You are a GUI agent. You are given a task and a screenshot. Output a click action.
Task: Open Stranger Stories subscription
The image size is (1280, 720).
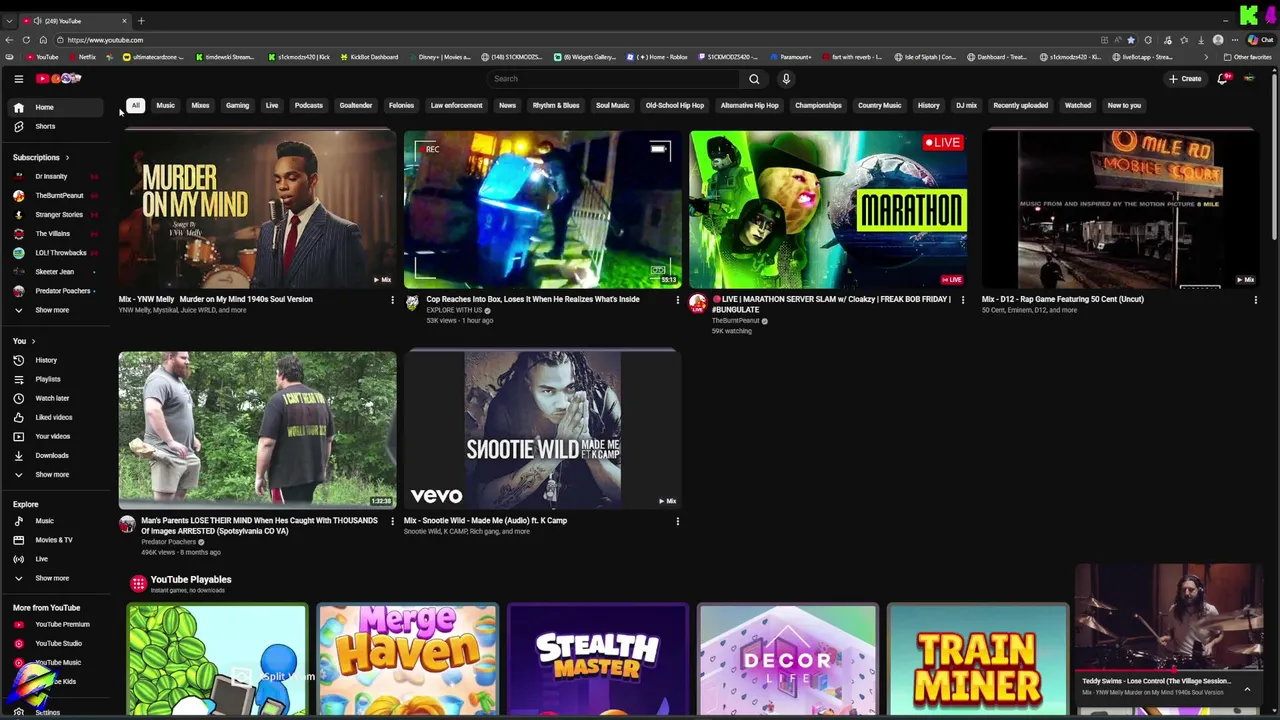[56, 214]
